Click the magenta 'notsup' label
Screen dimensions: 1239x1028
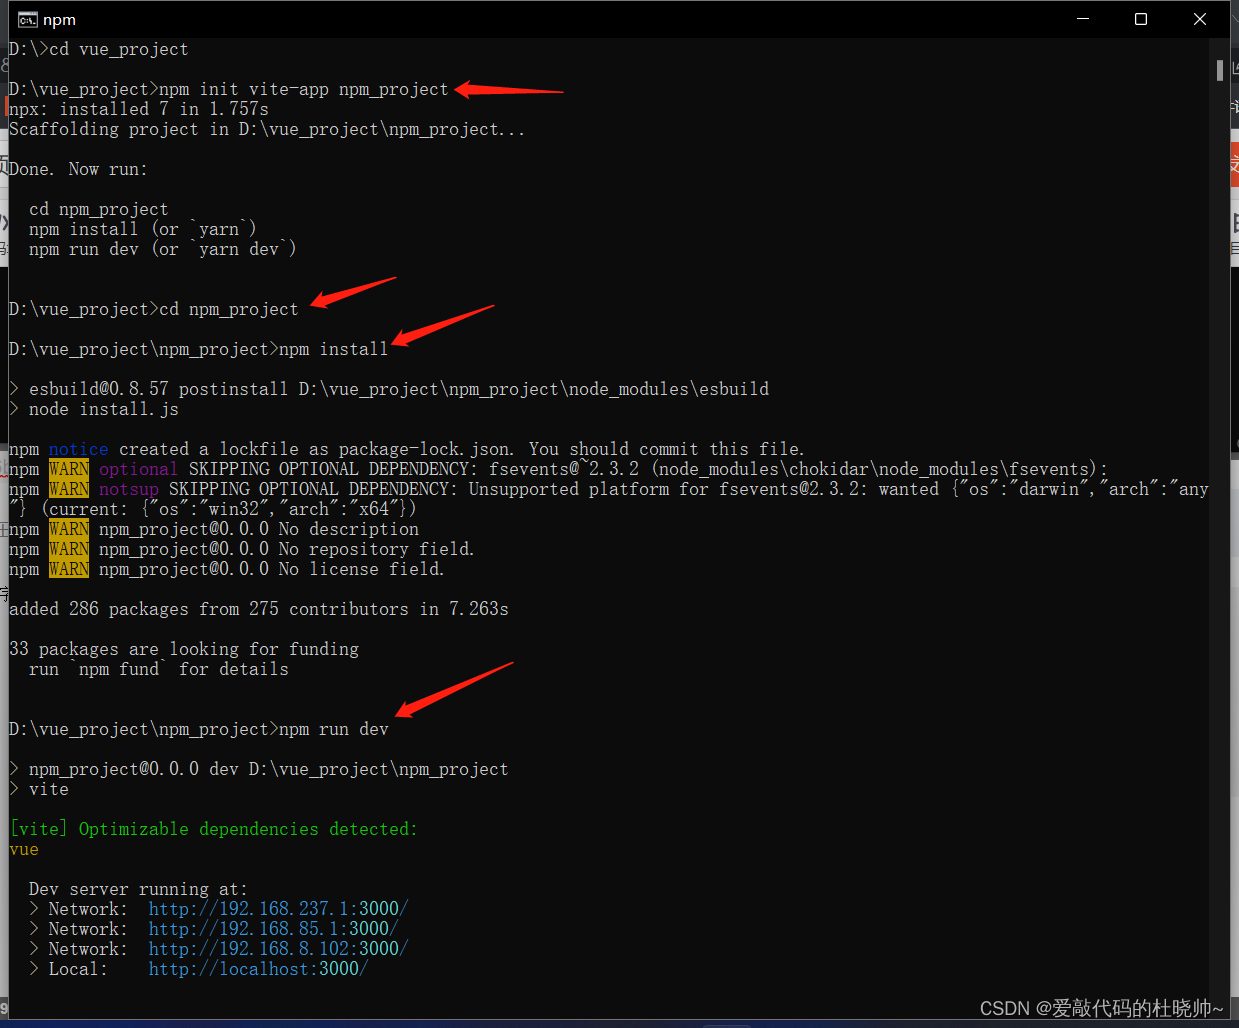pyautogui.click(x=129, y=489)
